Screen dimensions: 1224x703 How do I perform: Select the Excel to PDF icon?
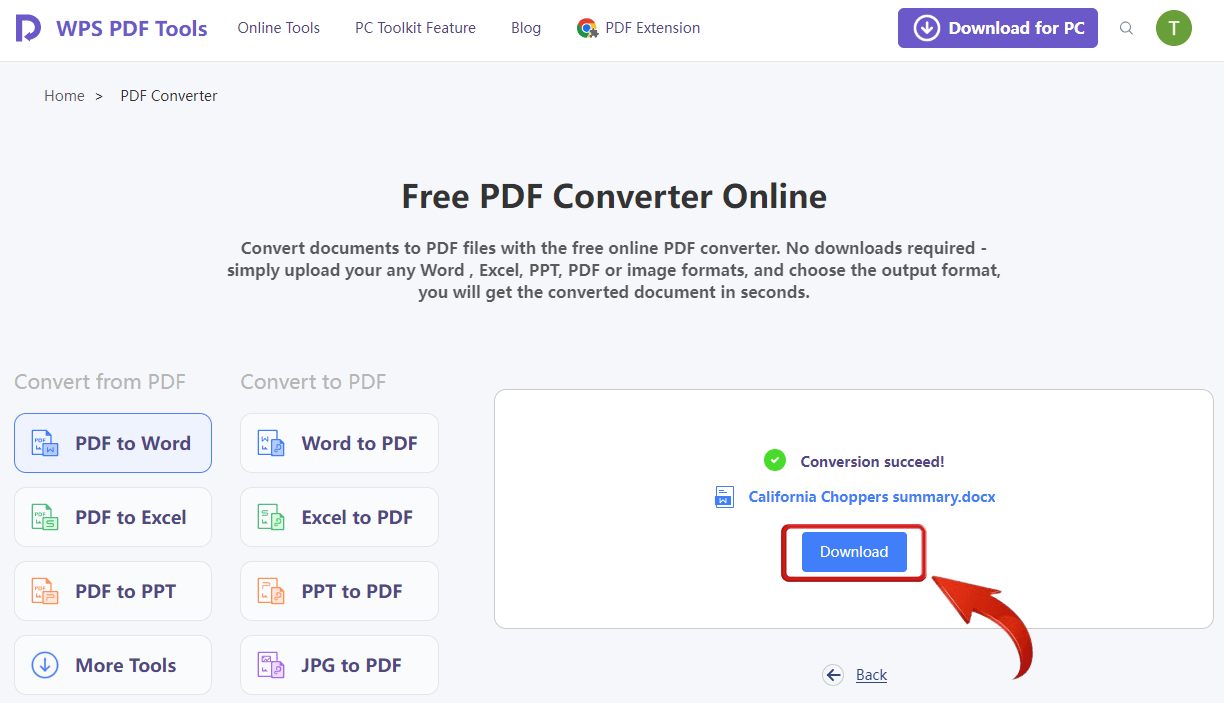(x=270, y=517)
